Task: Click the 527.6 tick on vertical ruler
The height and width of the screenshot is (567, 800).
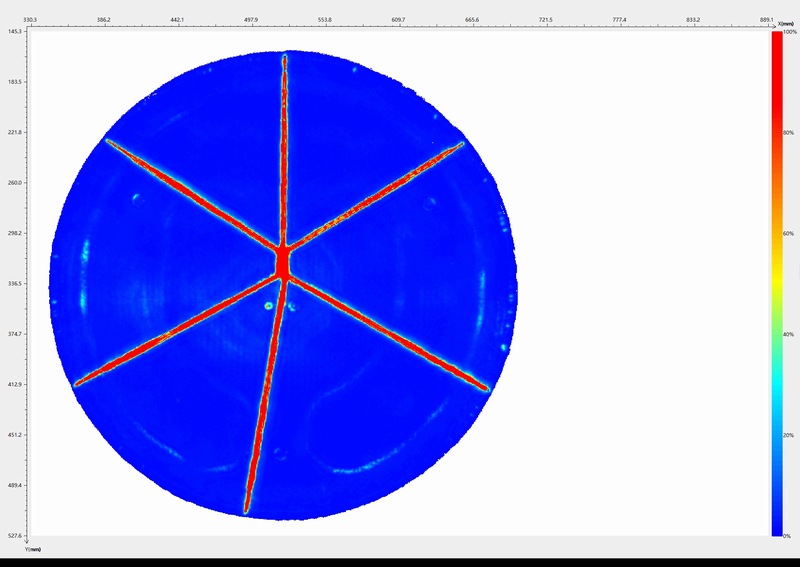Action: click(x=14, y=536)
